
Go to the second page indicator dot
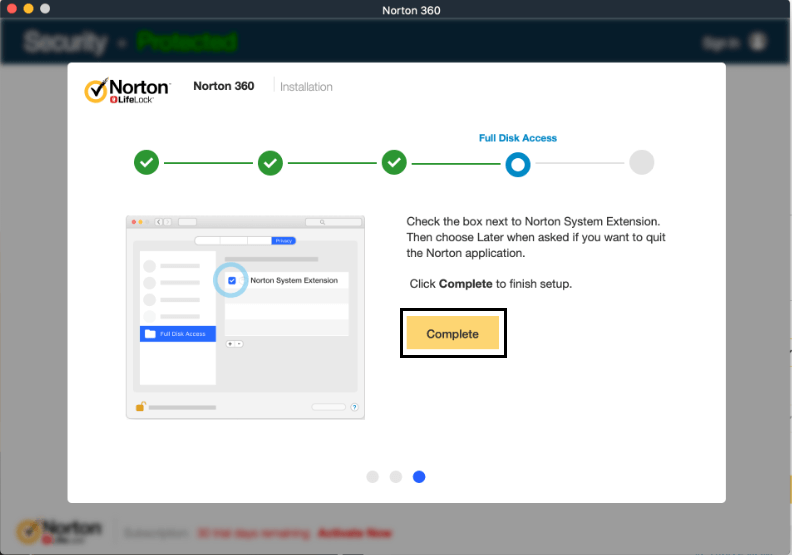396,477
